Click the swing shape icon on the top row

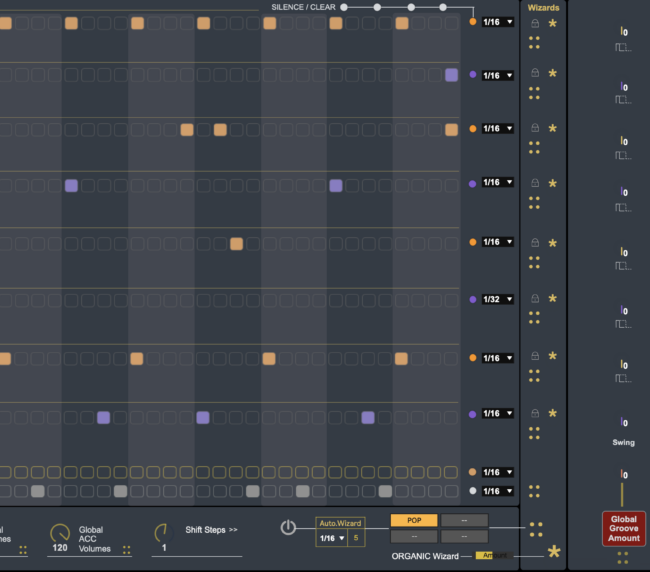623,48
